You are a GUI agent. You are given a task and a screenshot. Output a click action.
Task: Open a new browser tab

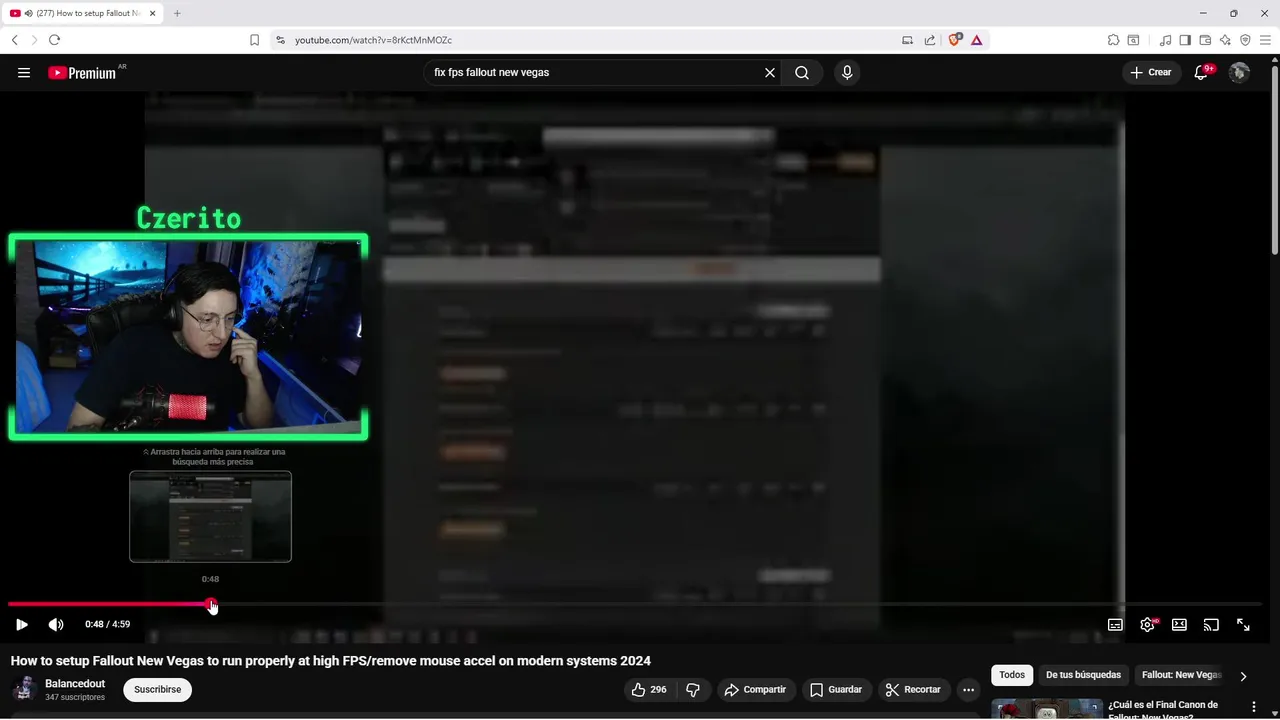[177, 13]
